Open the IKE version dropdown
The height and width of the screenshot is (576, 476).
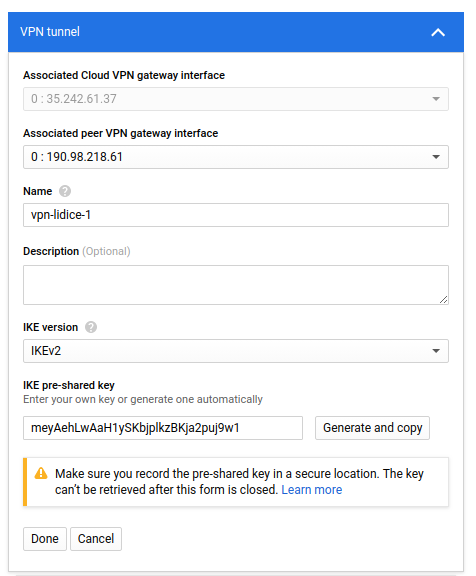pos(236,351)
